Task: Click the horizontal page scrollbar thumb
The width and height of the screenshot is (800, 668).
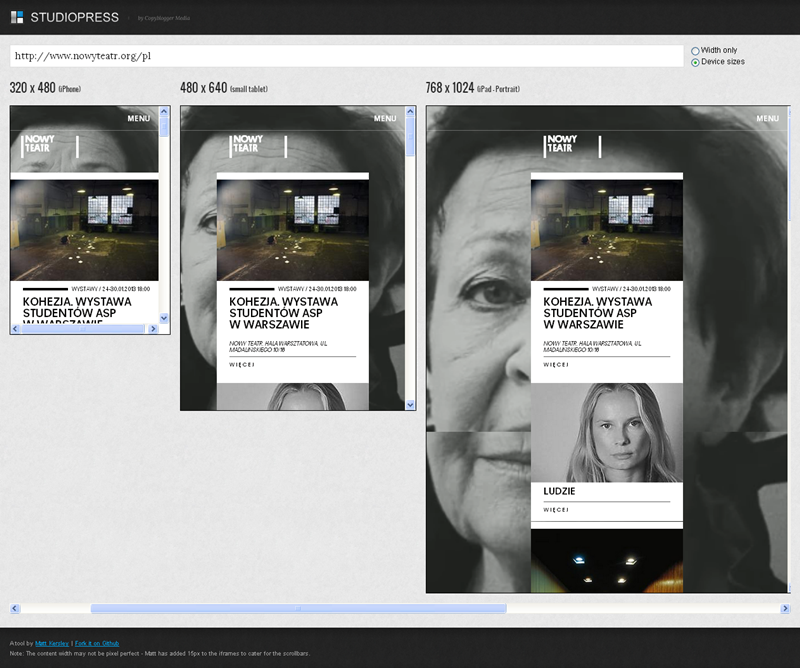Action: click(x=298, y=608)
